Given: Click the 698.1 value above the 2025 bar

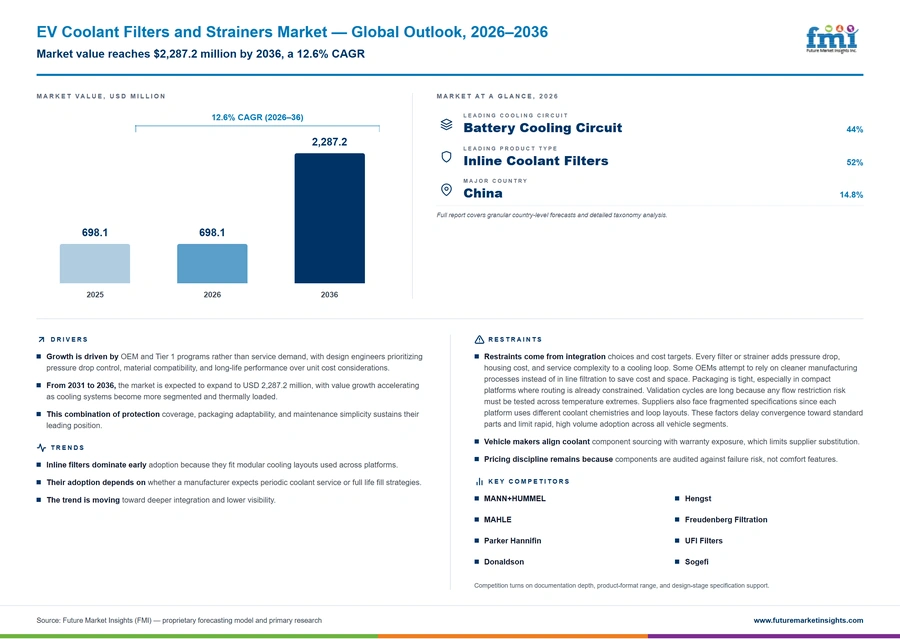Looking at the screenshot, I should [95, 233].
